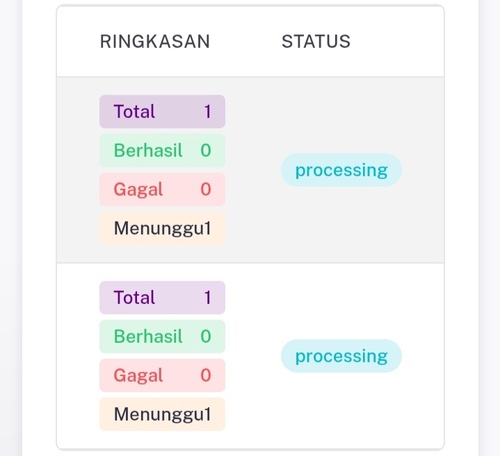Click the Gagal count 0 in white row
500x456 pixels.
(x=206, y=375)
